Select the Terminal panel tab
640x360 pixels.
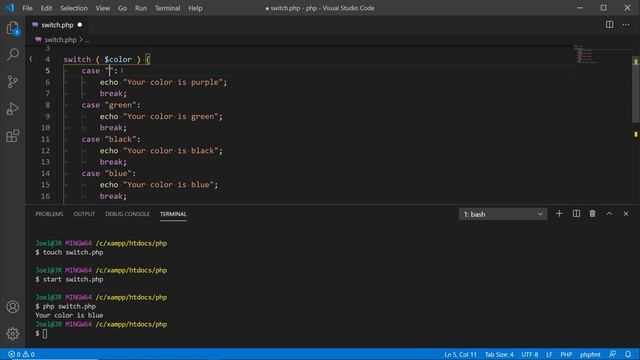173,214
